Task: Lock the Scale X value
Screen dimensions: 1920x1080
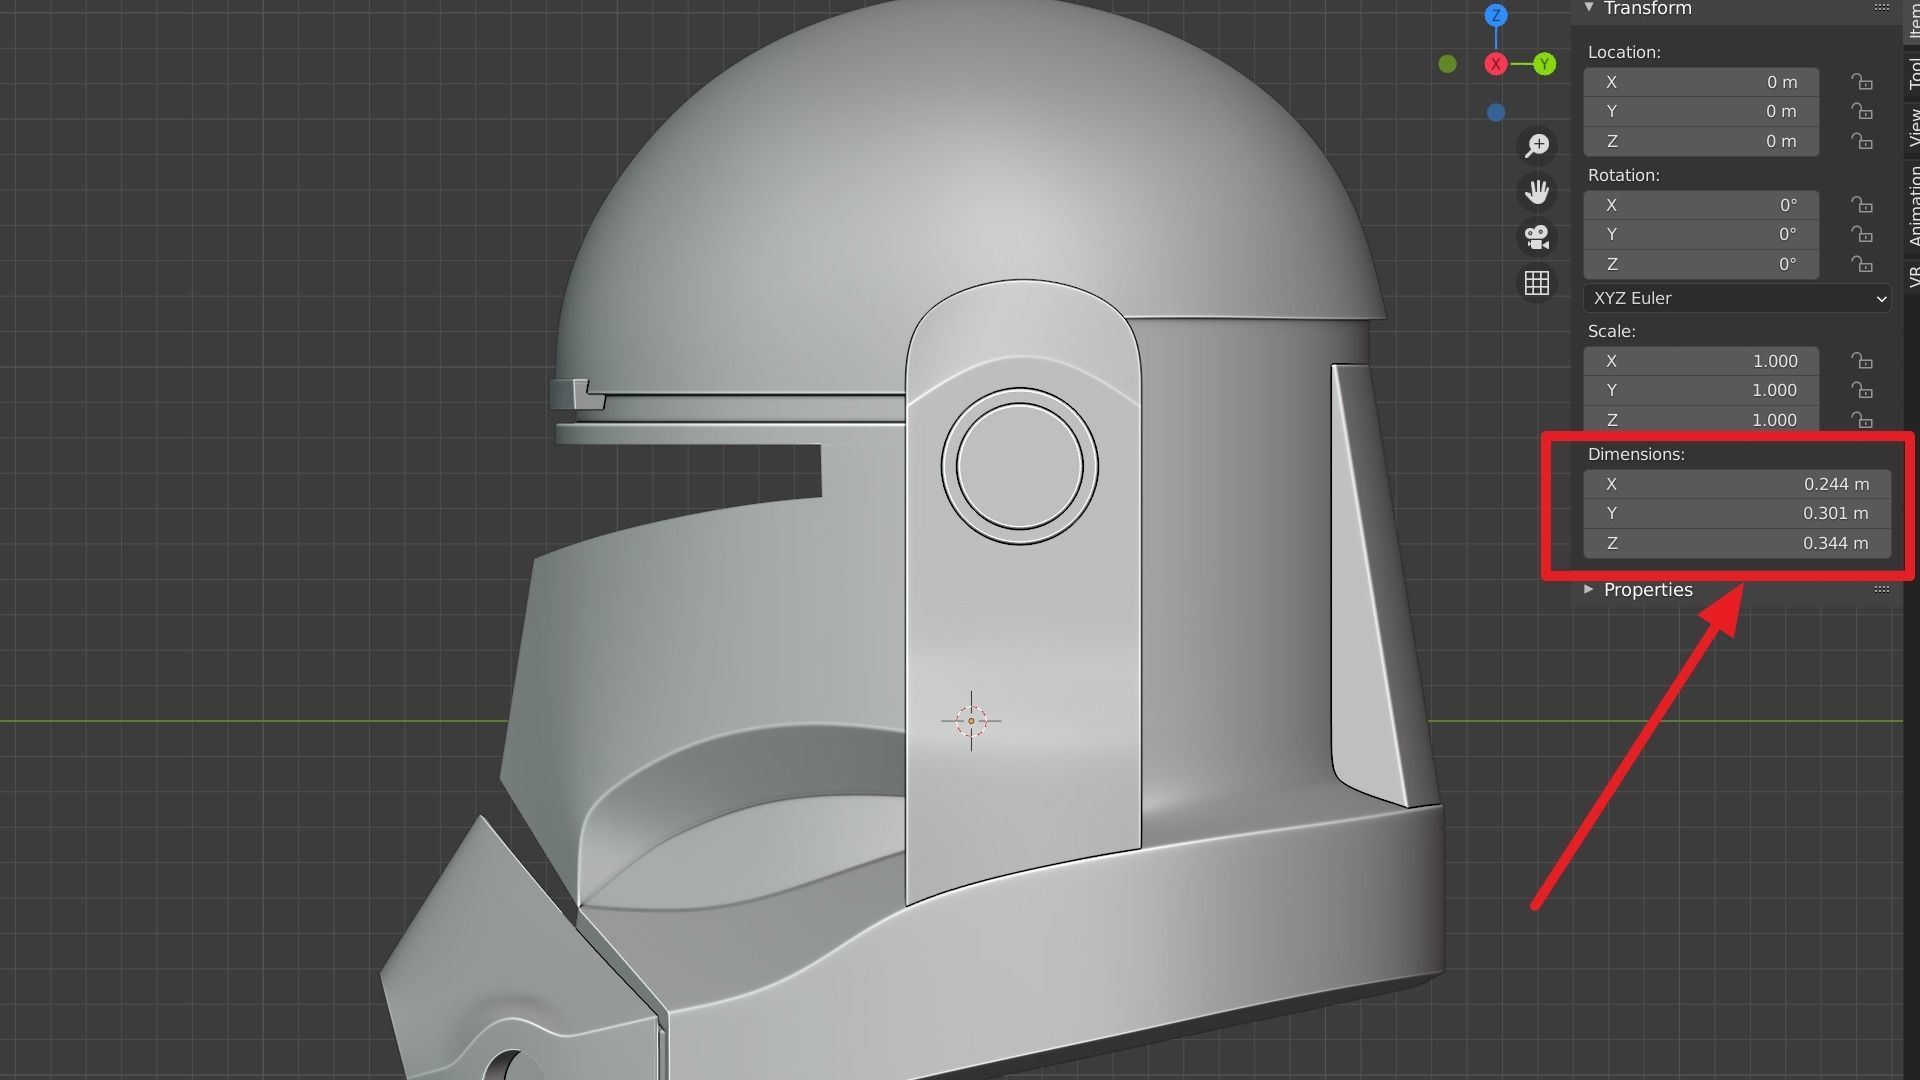Action: coord(1861,361)
